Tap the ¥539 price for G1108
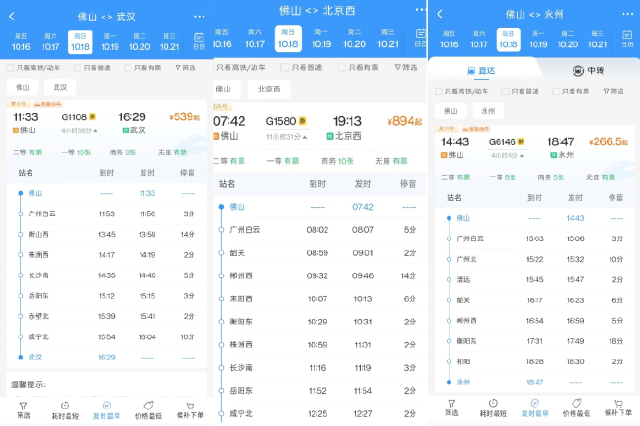The height and width of the screenshot is (426, 640). point(184,117)
